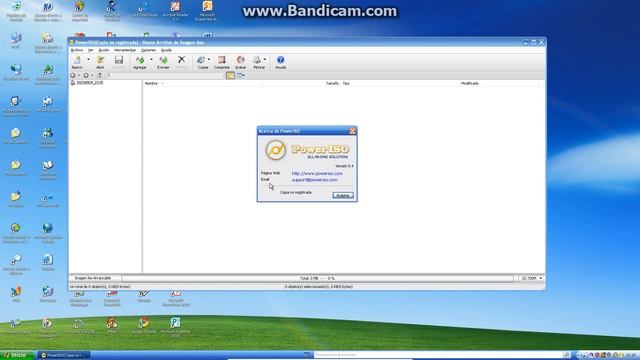Sort by the Modificado column header
Image resolution: width=640 pixels, height=360 pixels.
click(470, 83)
